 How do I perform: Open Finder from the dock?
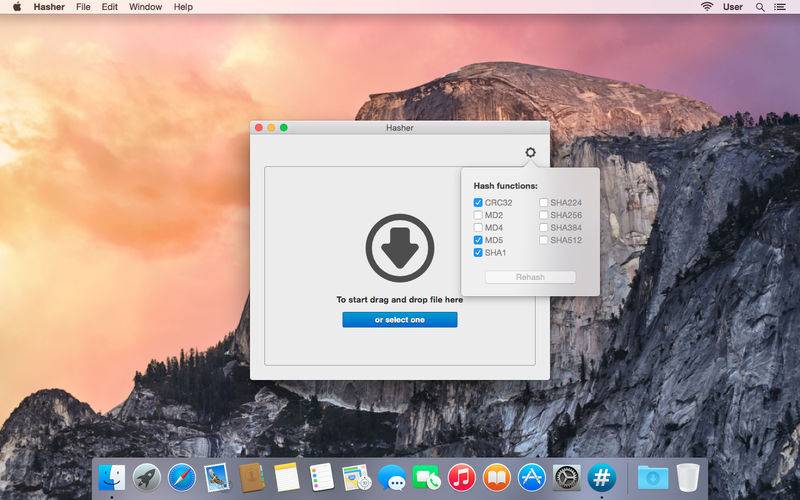[112, 477]
